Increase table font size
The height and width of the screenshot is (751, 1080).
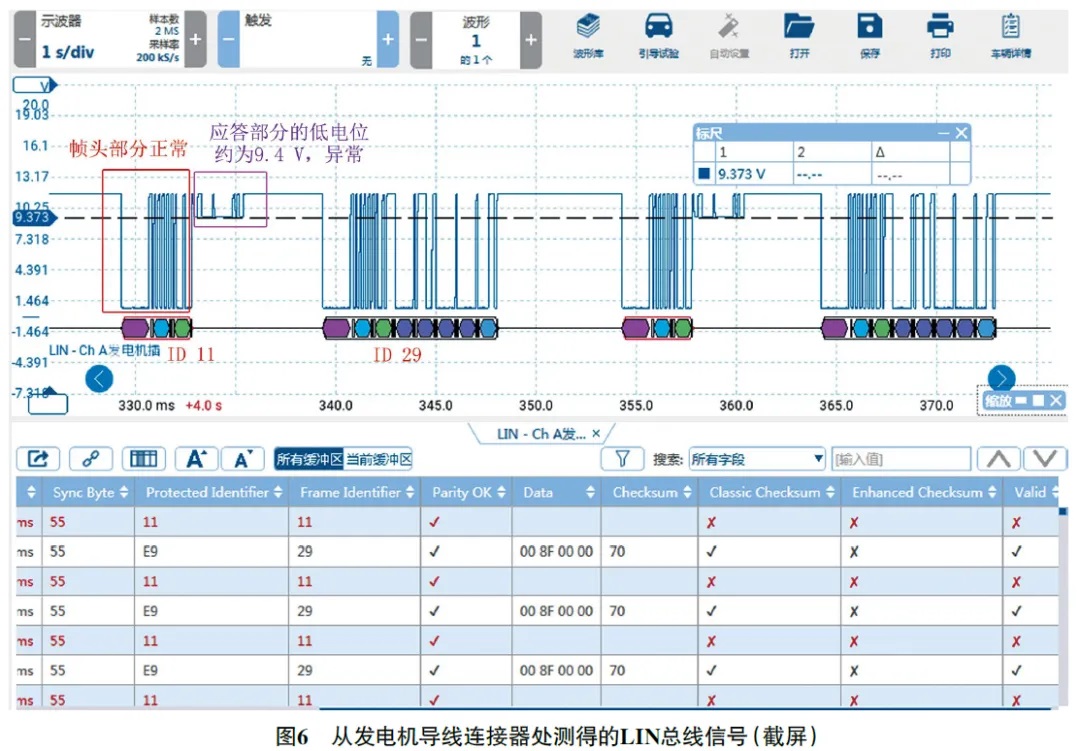[x=197, y=459]
